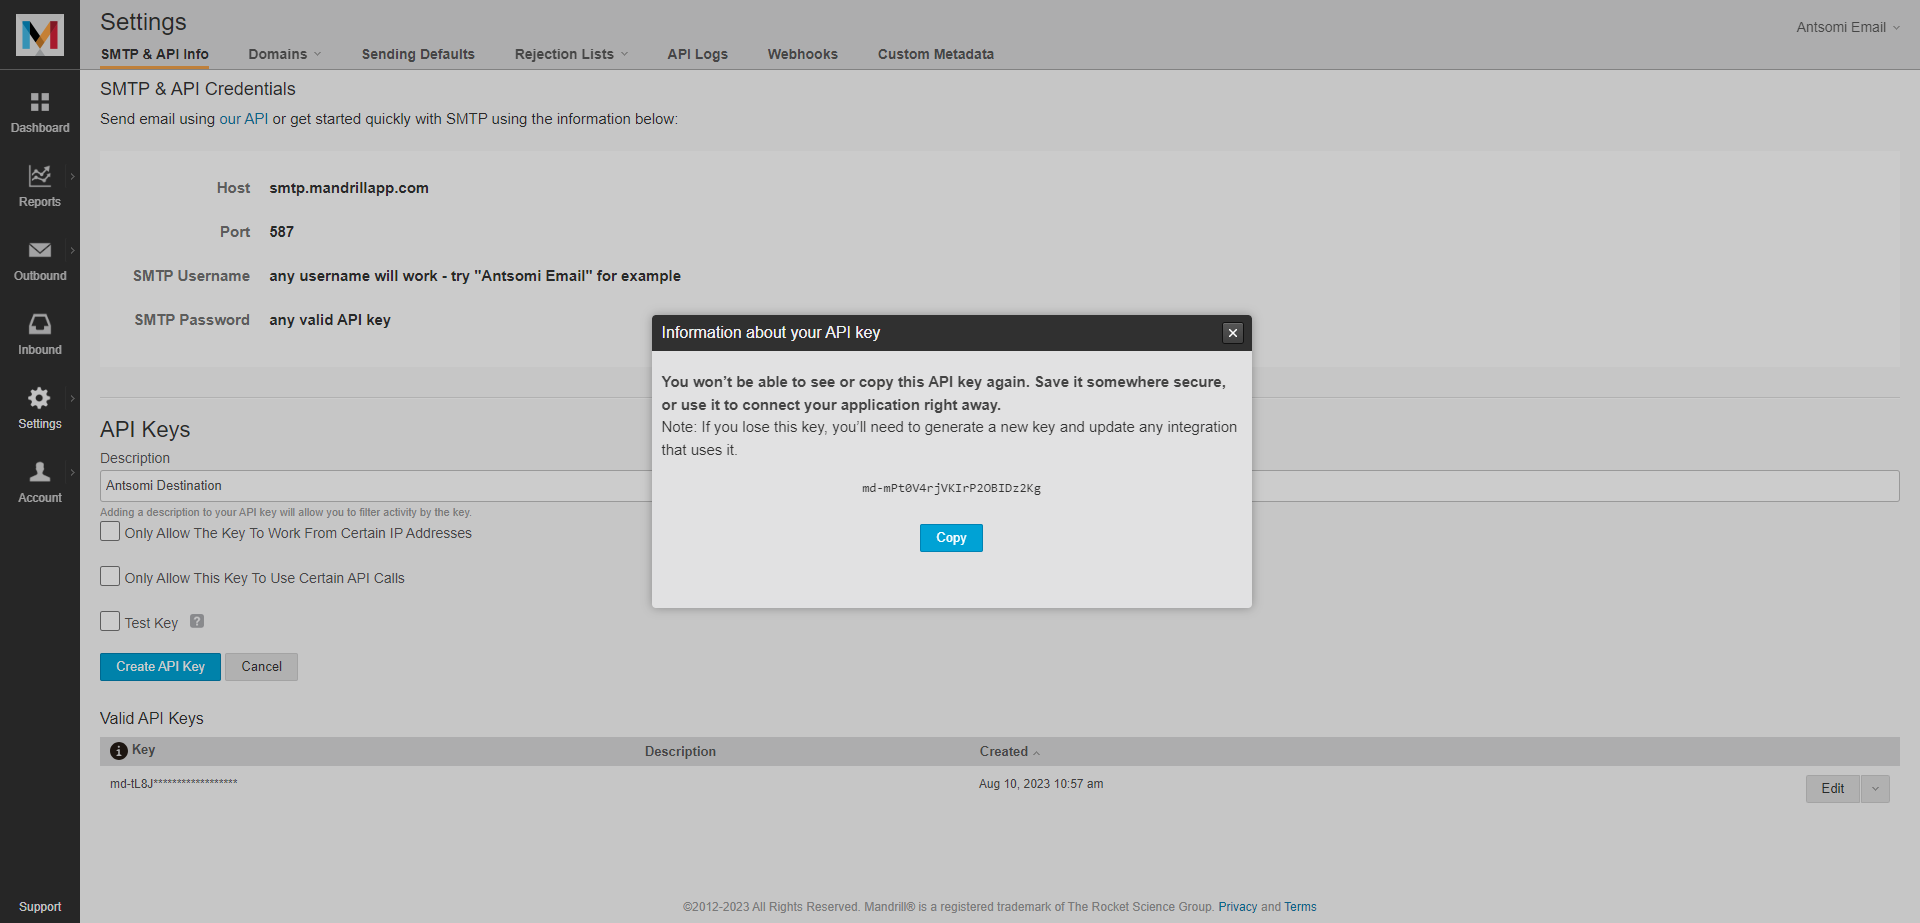This screenshot has height=923, width=1920.
Task: Open the Custom Metadata tab
Action: tap(935, 54)
